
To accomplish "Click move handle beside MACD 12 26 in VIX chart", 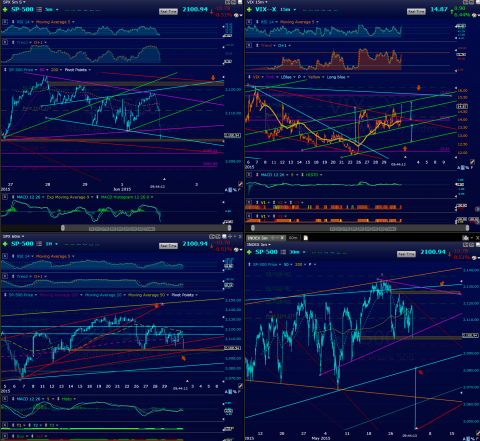I will [257, 175].
